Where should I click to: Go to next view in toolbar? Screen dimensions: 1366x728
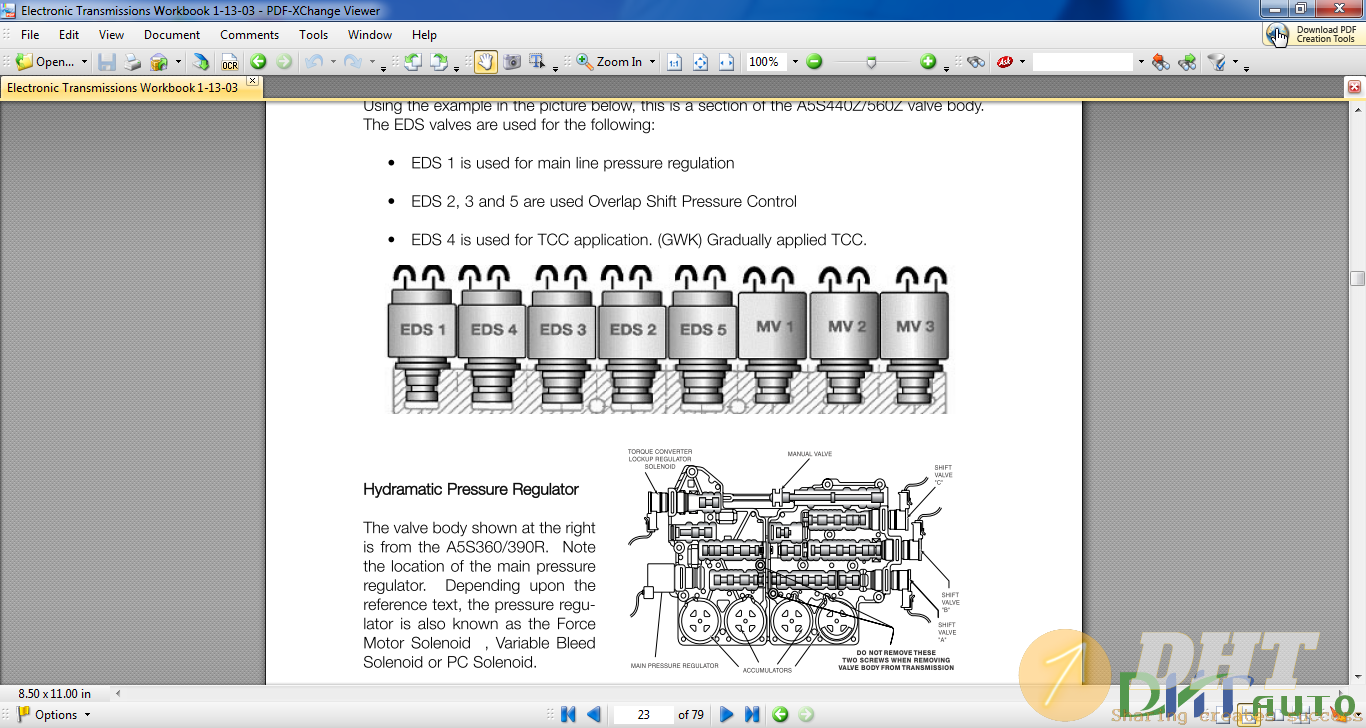coord(284,62)
